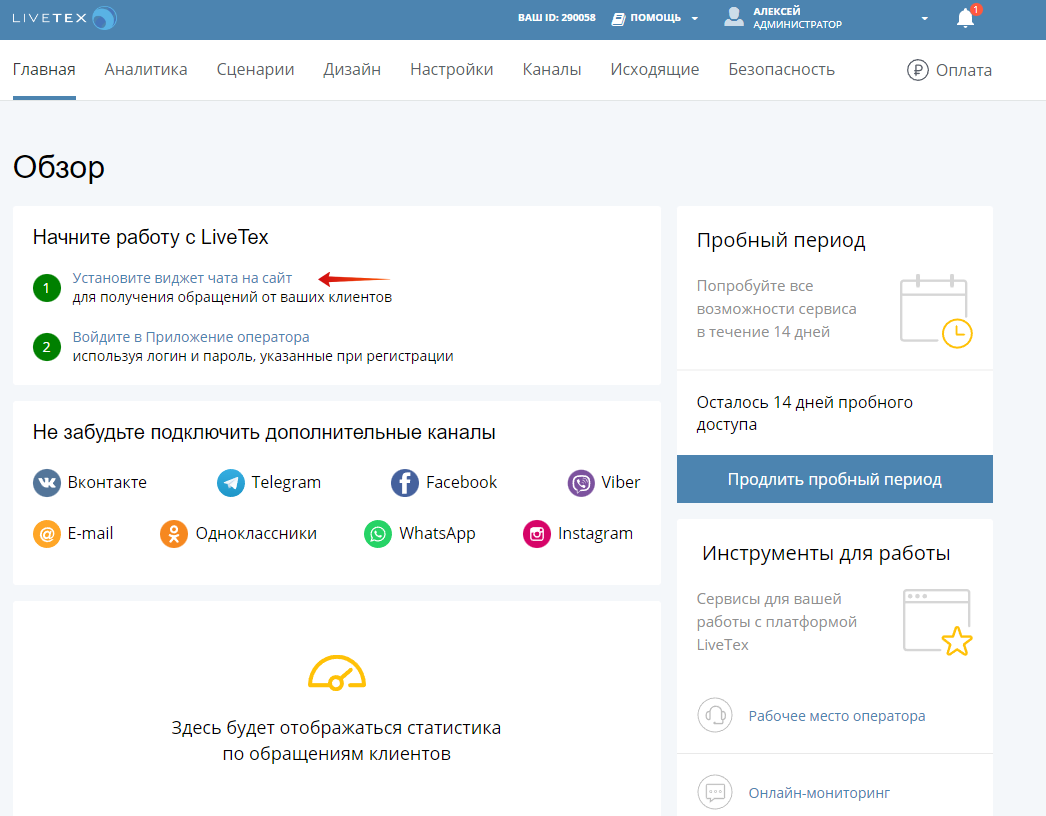Viewport: 1046px width, 816px height.
Task: Click the ruble payment icon
Action: coord(917,69)
